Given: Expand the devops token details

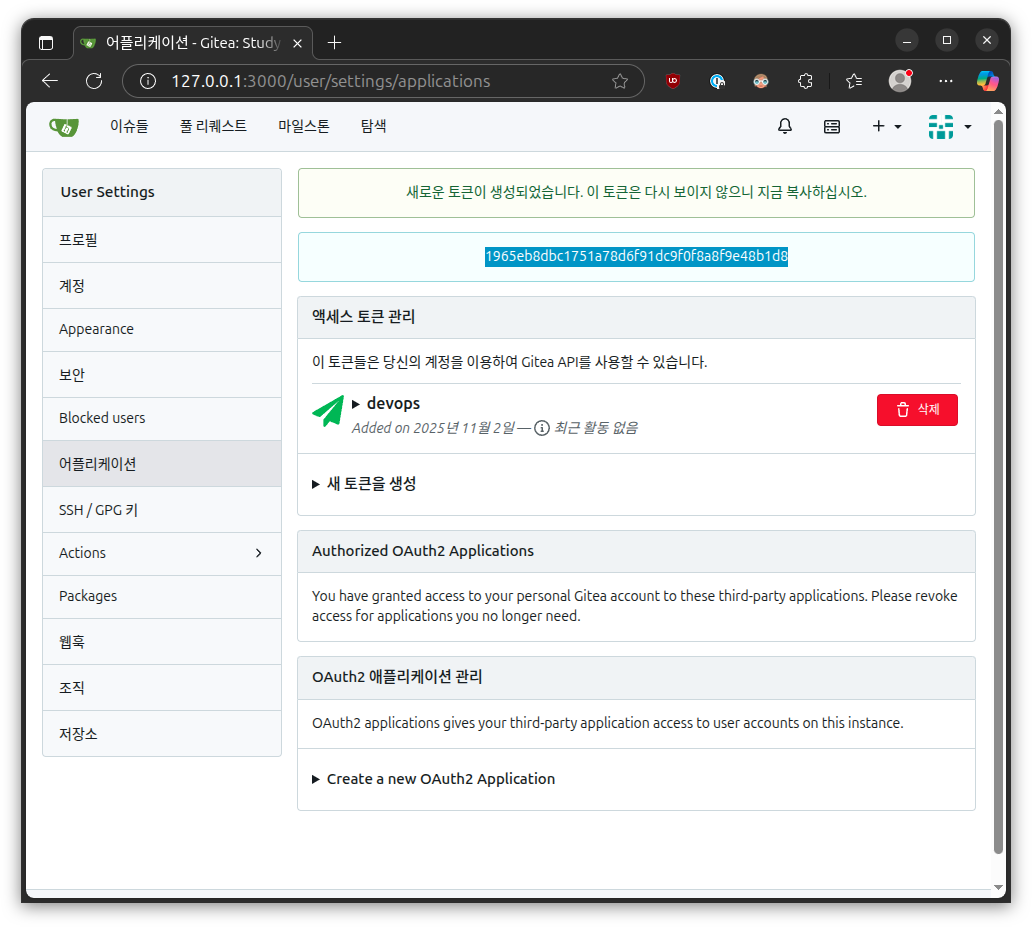Looking at the screenshot, I should [386, 404].
